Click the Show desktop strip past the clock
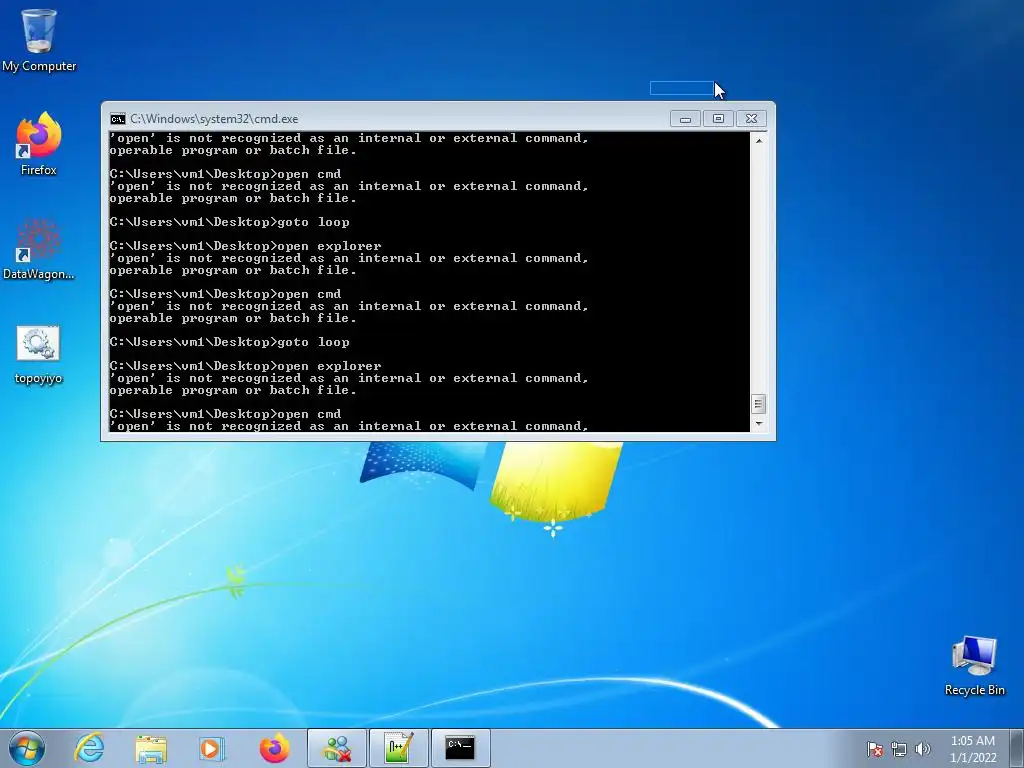Viewport: 1024px width, 768px height. coord(1018,748)
